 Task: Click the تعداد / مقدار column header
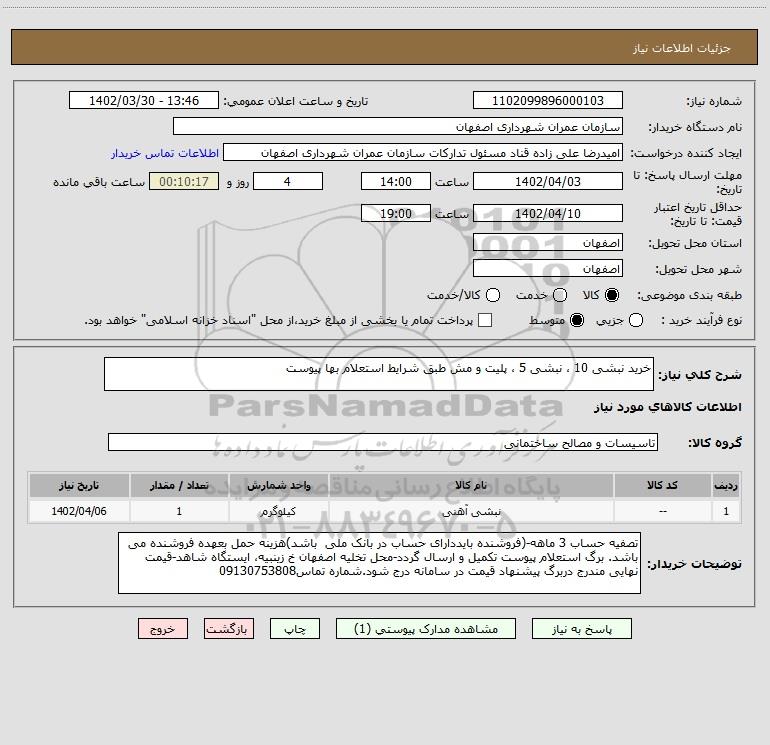click(x=179, y=485)
